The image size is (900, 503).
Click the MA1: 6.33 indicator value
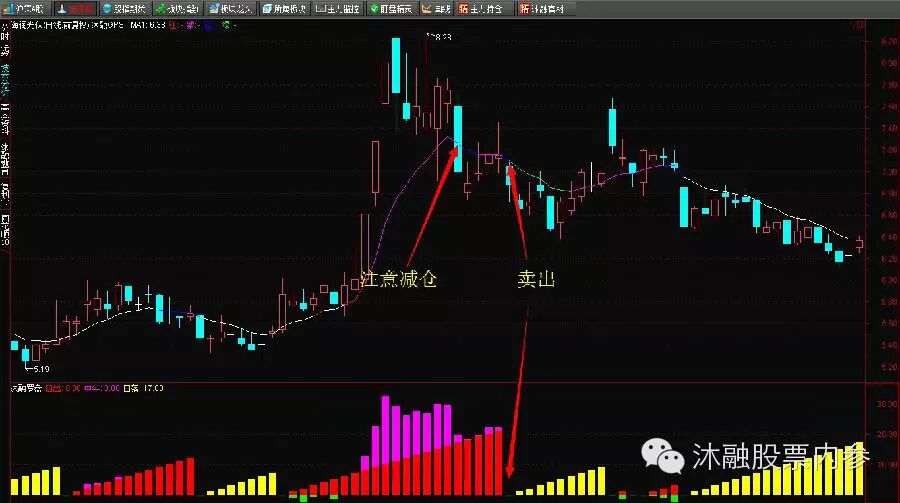(x=148, y=25)
